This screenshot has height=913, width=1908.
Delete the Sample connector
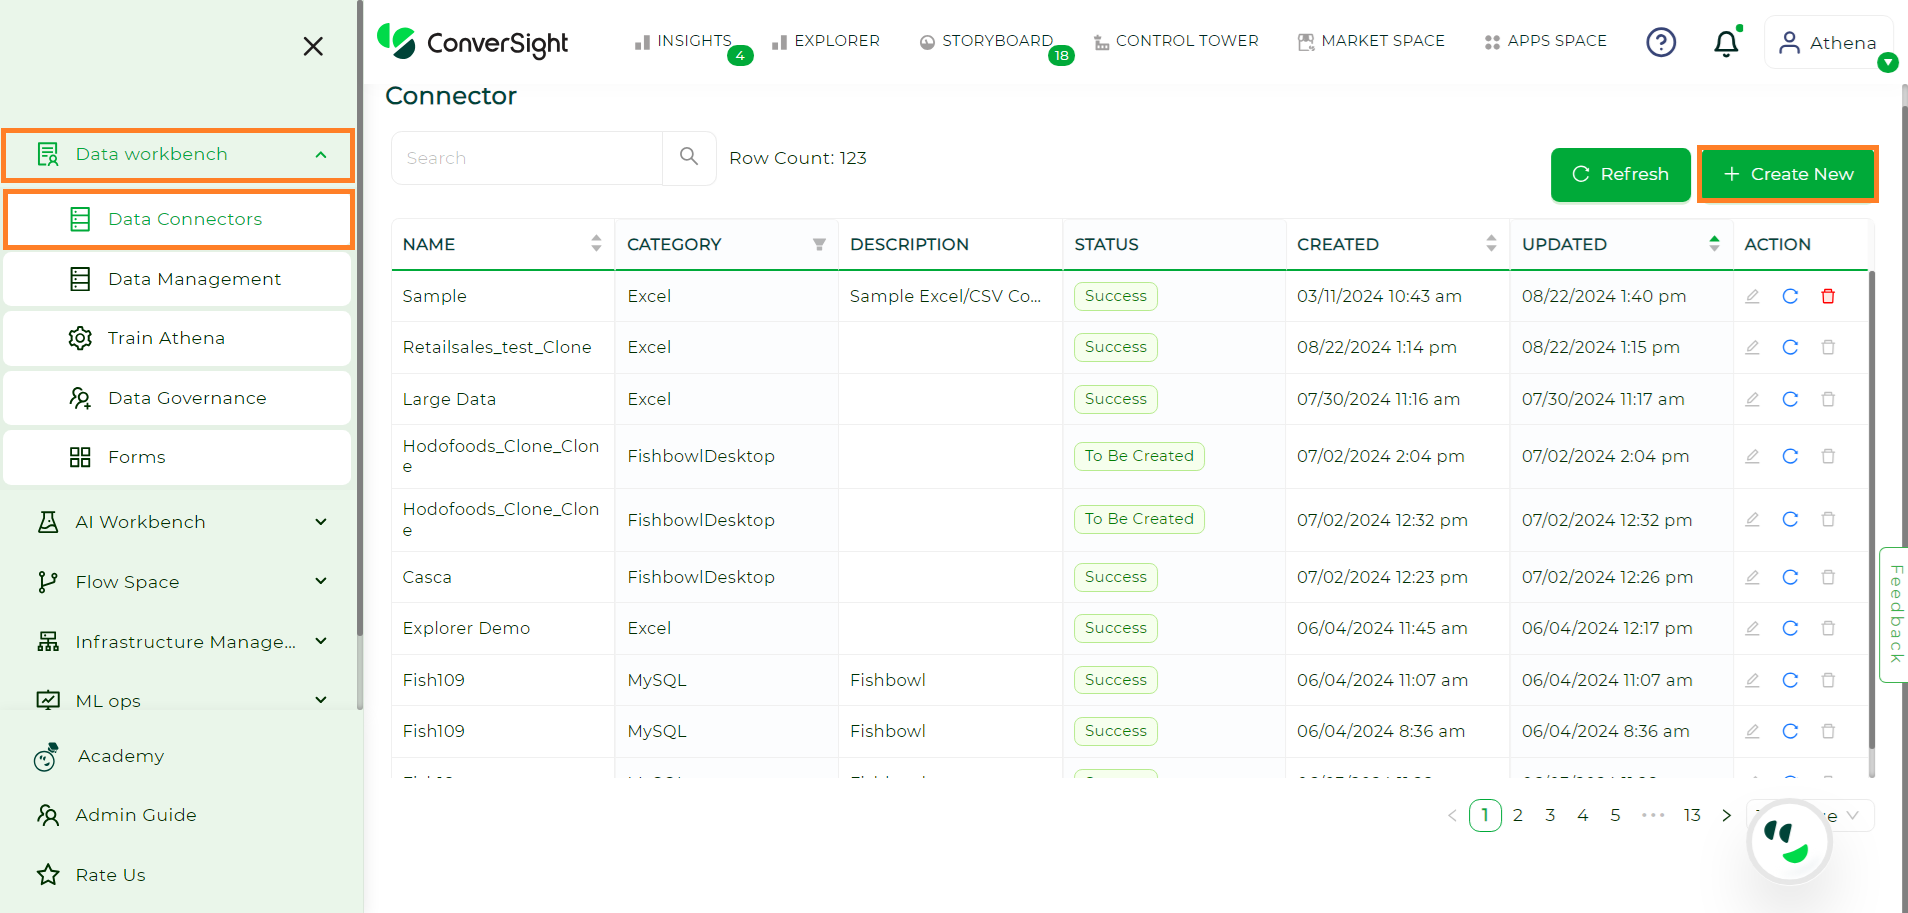[x=1828, y=296]
